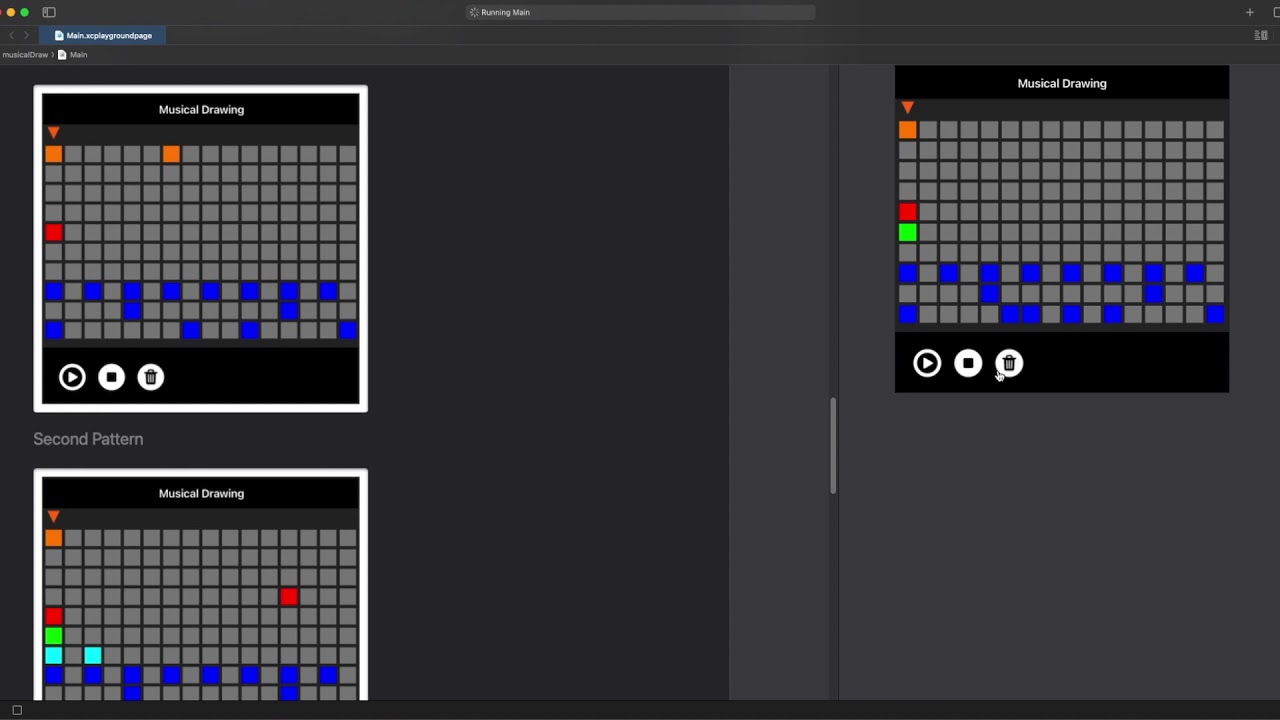Viewport: 1280px width, 720px height.
Task: Toggle the red cell in the live view grid
Action: coord(907,212)
